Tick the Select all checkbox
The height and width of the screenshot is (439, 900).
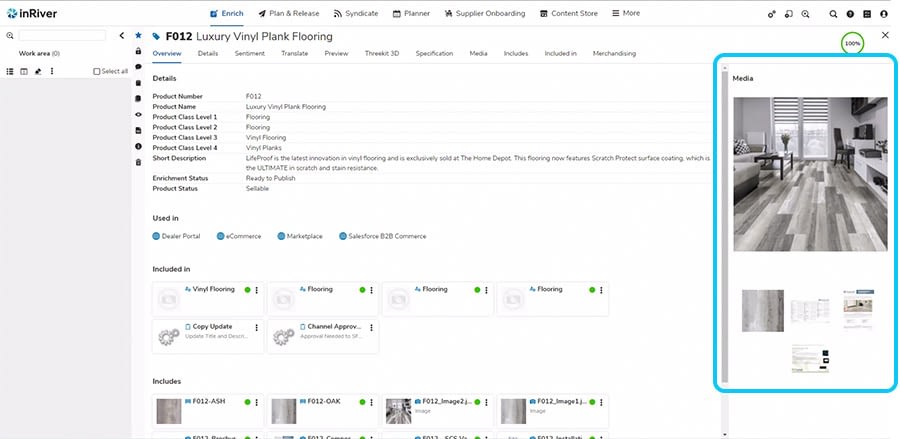tap(96, 72)
